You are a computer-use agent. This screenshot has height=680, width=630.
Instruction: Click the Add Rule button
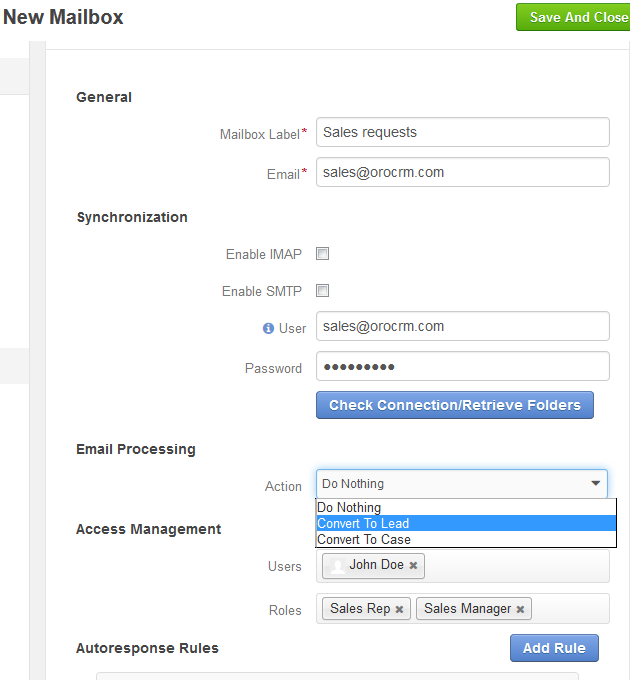[554, 648]
